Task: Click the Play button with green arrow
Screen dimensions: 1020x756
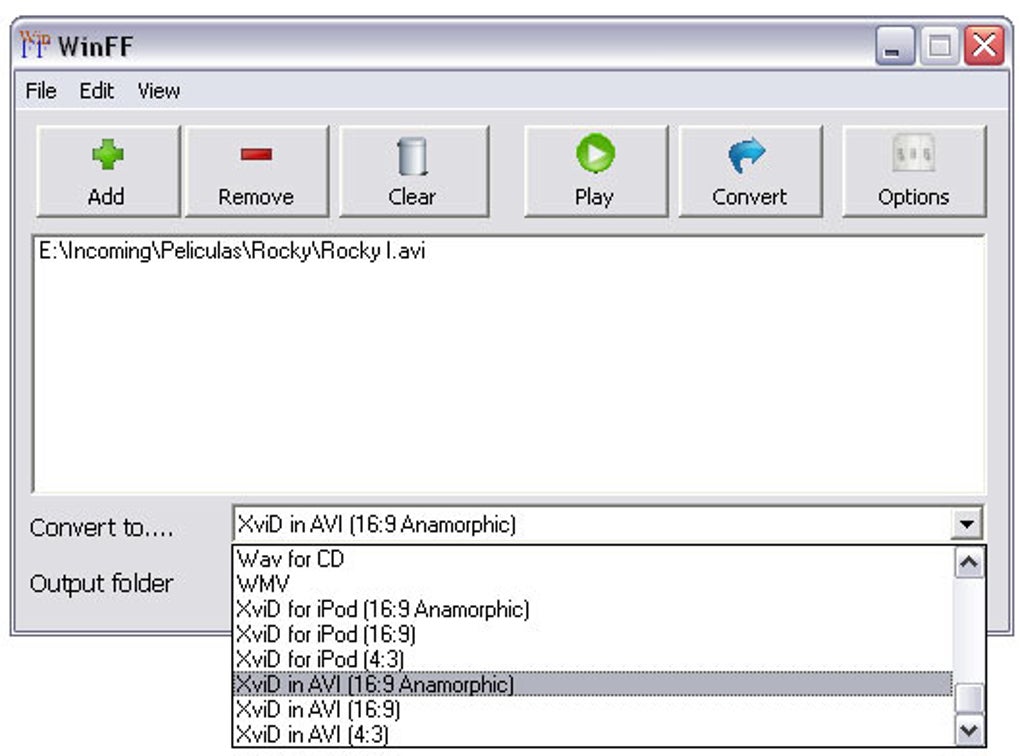Action: pos(595,171)
